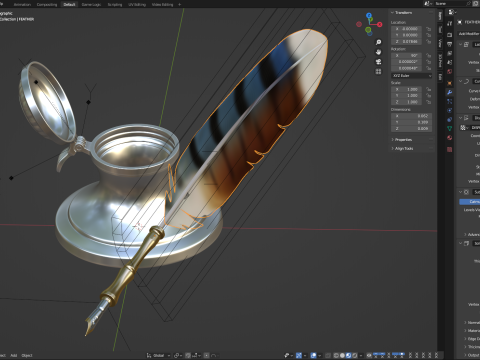Open the Object Constraints tab icon
Viewport: 480px width, 360px height.
pos(449,119)
